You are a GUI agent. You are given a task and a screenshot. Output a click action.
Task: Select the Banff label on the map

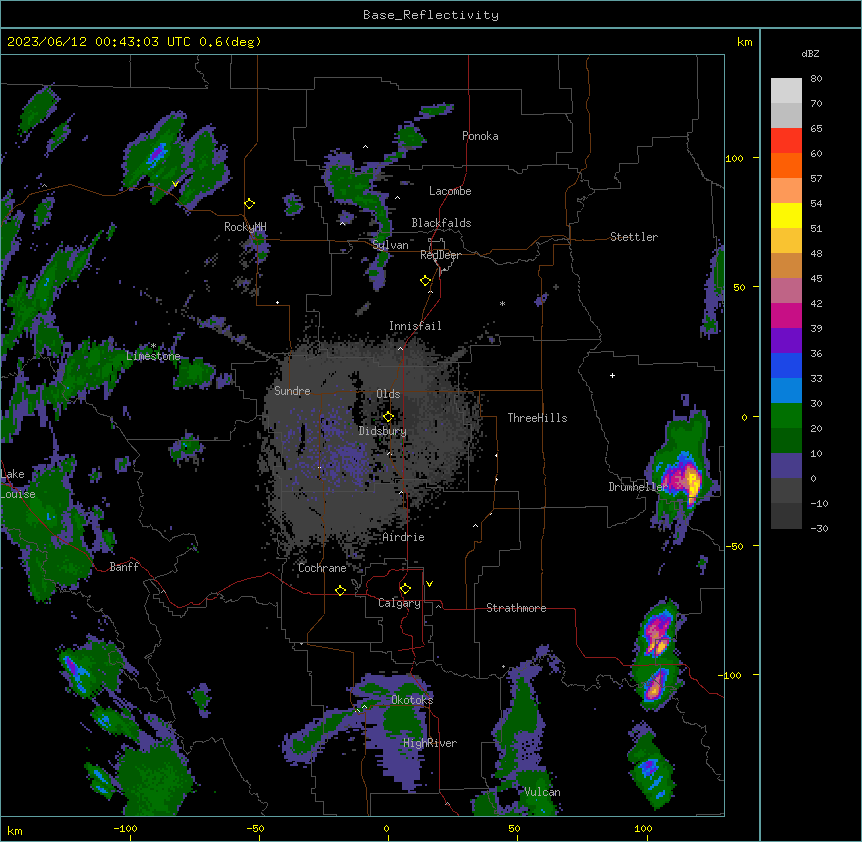[x=124, y=567]
